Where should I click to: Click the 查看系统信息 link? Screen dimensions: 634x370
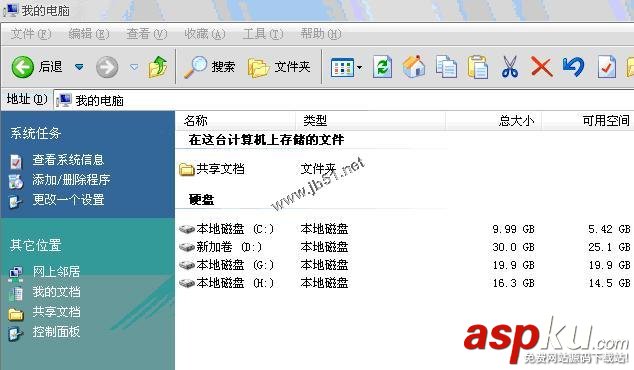tap(68, 160)
